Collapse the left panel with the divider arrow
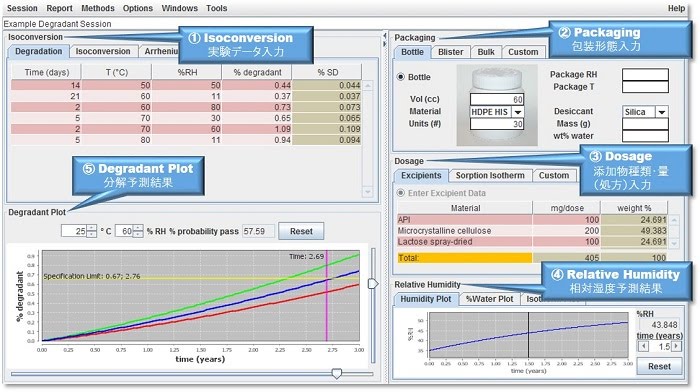 pyautogui.click(x=384, y=35)
